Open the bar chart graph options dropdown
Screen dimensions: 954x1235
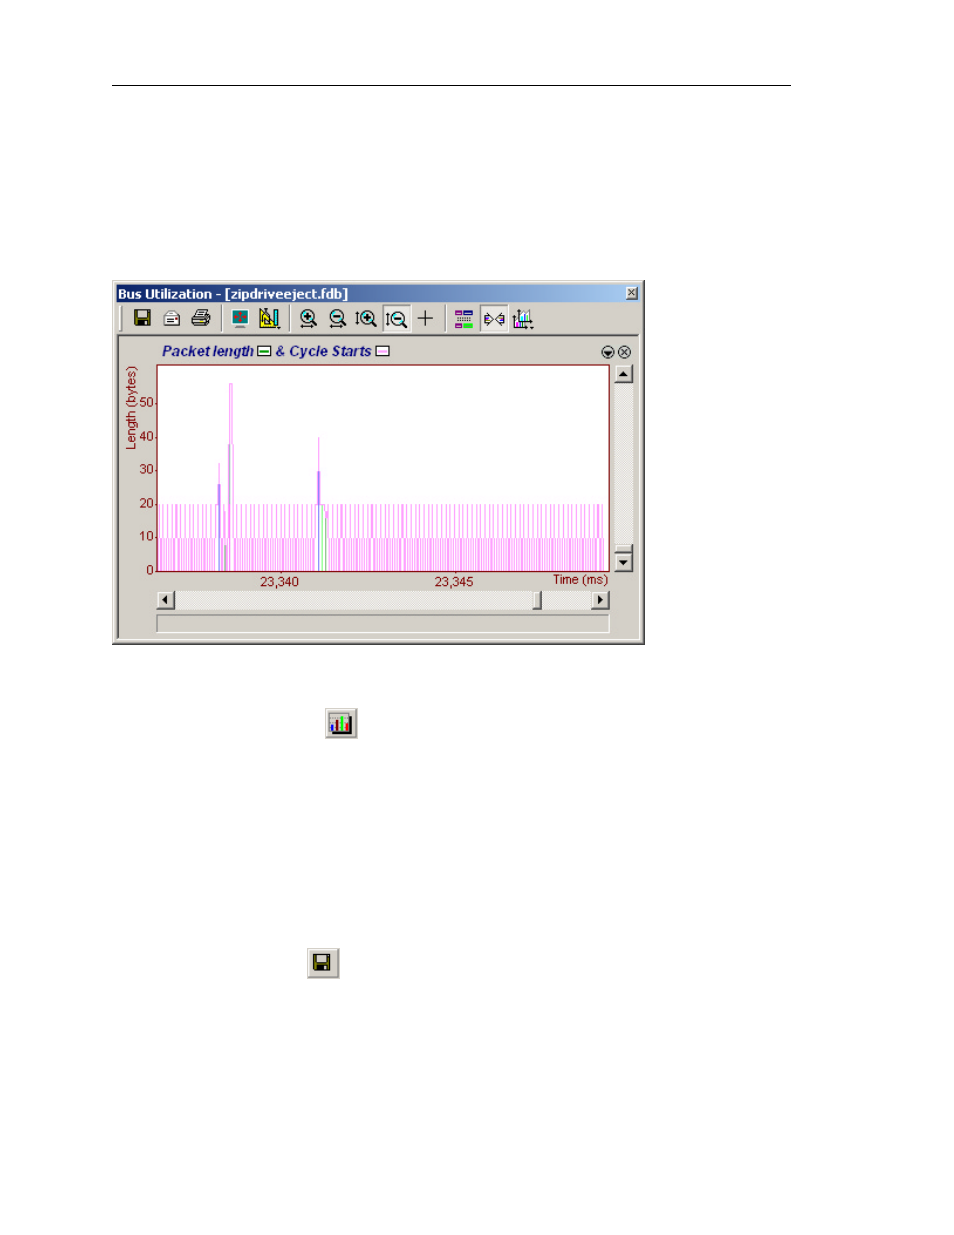point(523,318)
